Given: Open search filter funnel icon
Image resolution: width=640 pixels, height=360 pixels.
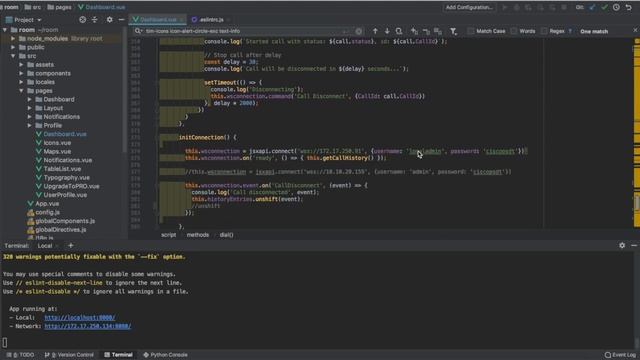Looking at the screenshot, I should pyautogui.click(x=453, y=31).
